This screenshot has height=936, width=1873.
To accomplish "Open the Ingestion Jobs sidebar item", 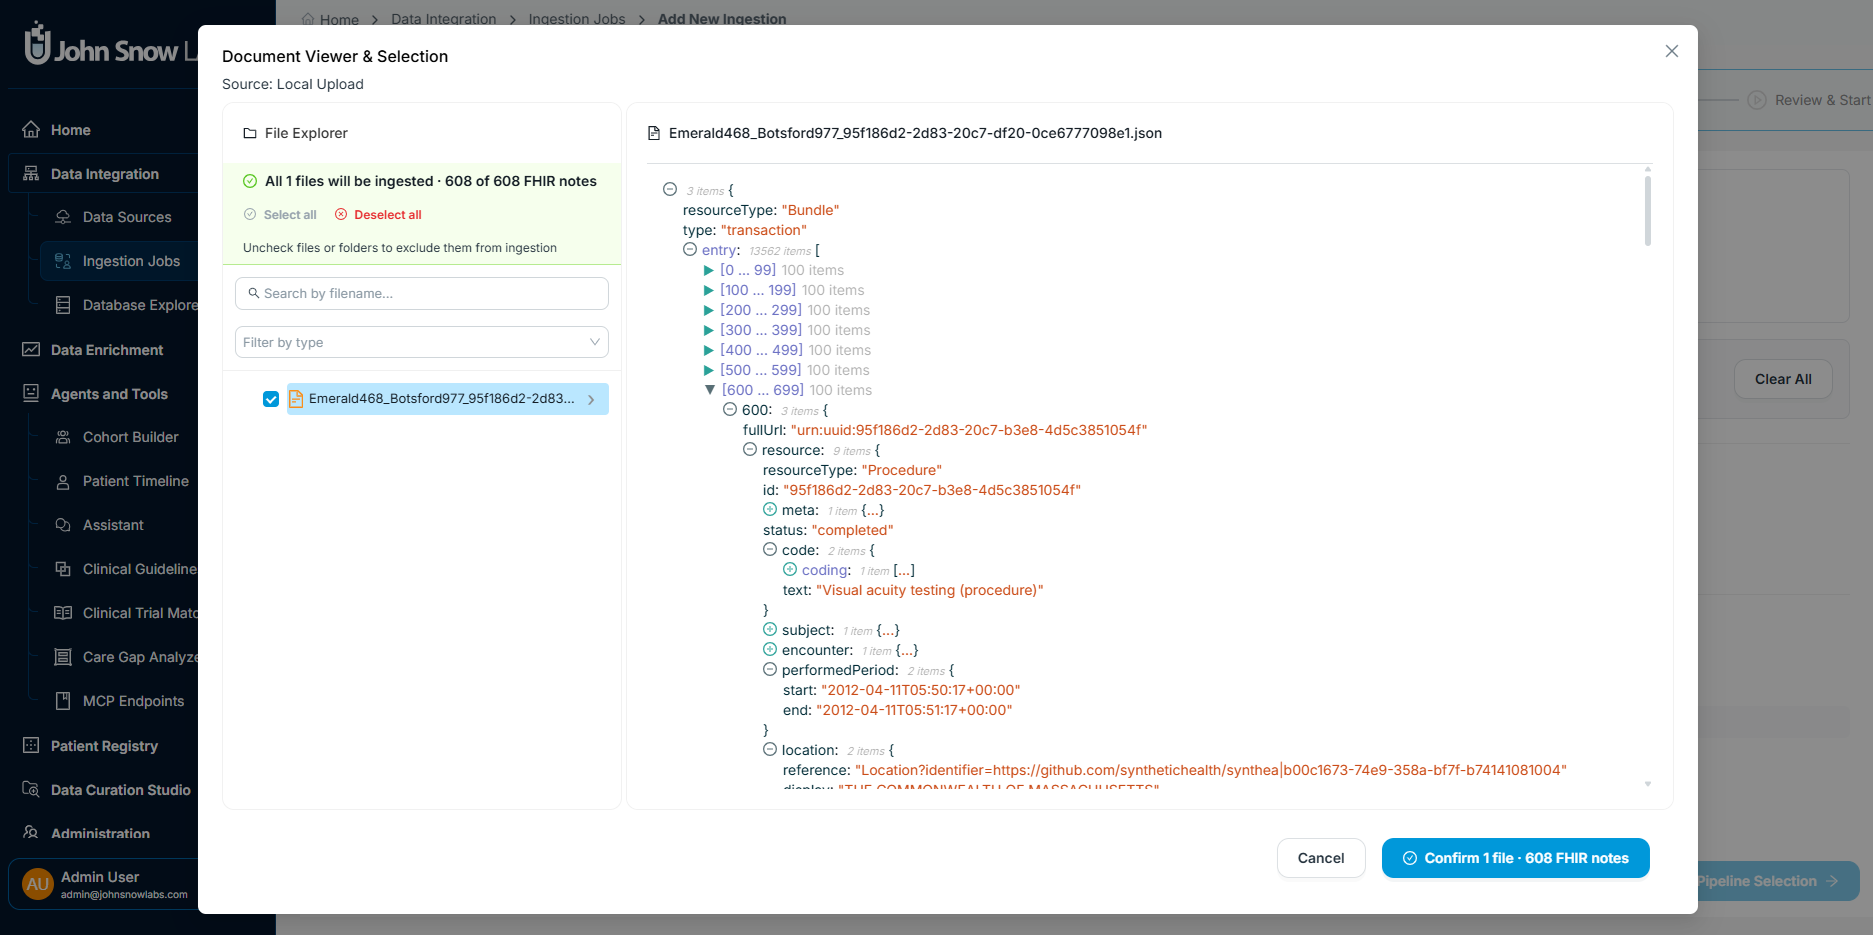I will (x=119, y=261).
